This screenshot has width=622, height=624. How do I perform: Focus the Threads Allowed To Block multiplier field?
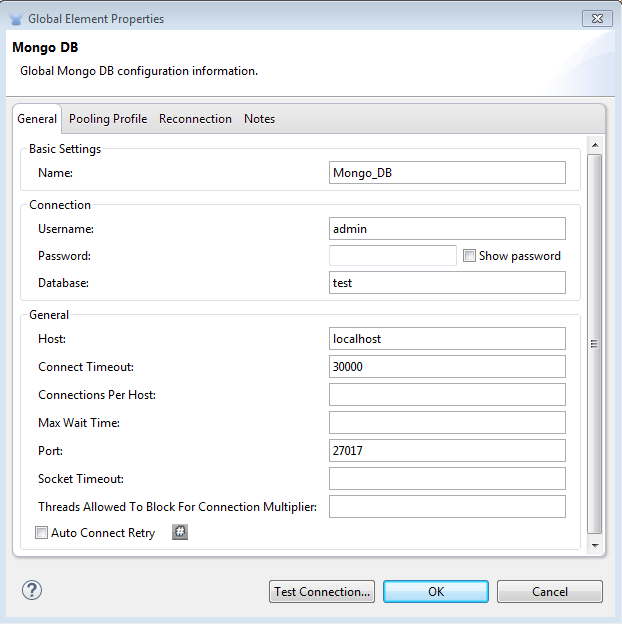(x=447, y=507)
